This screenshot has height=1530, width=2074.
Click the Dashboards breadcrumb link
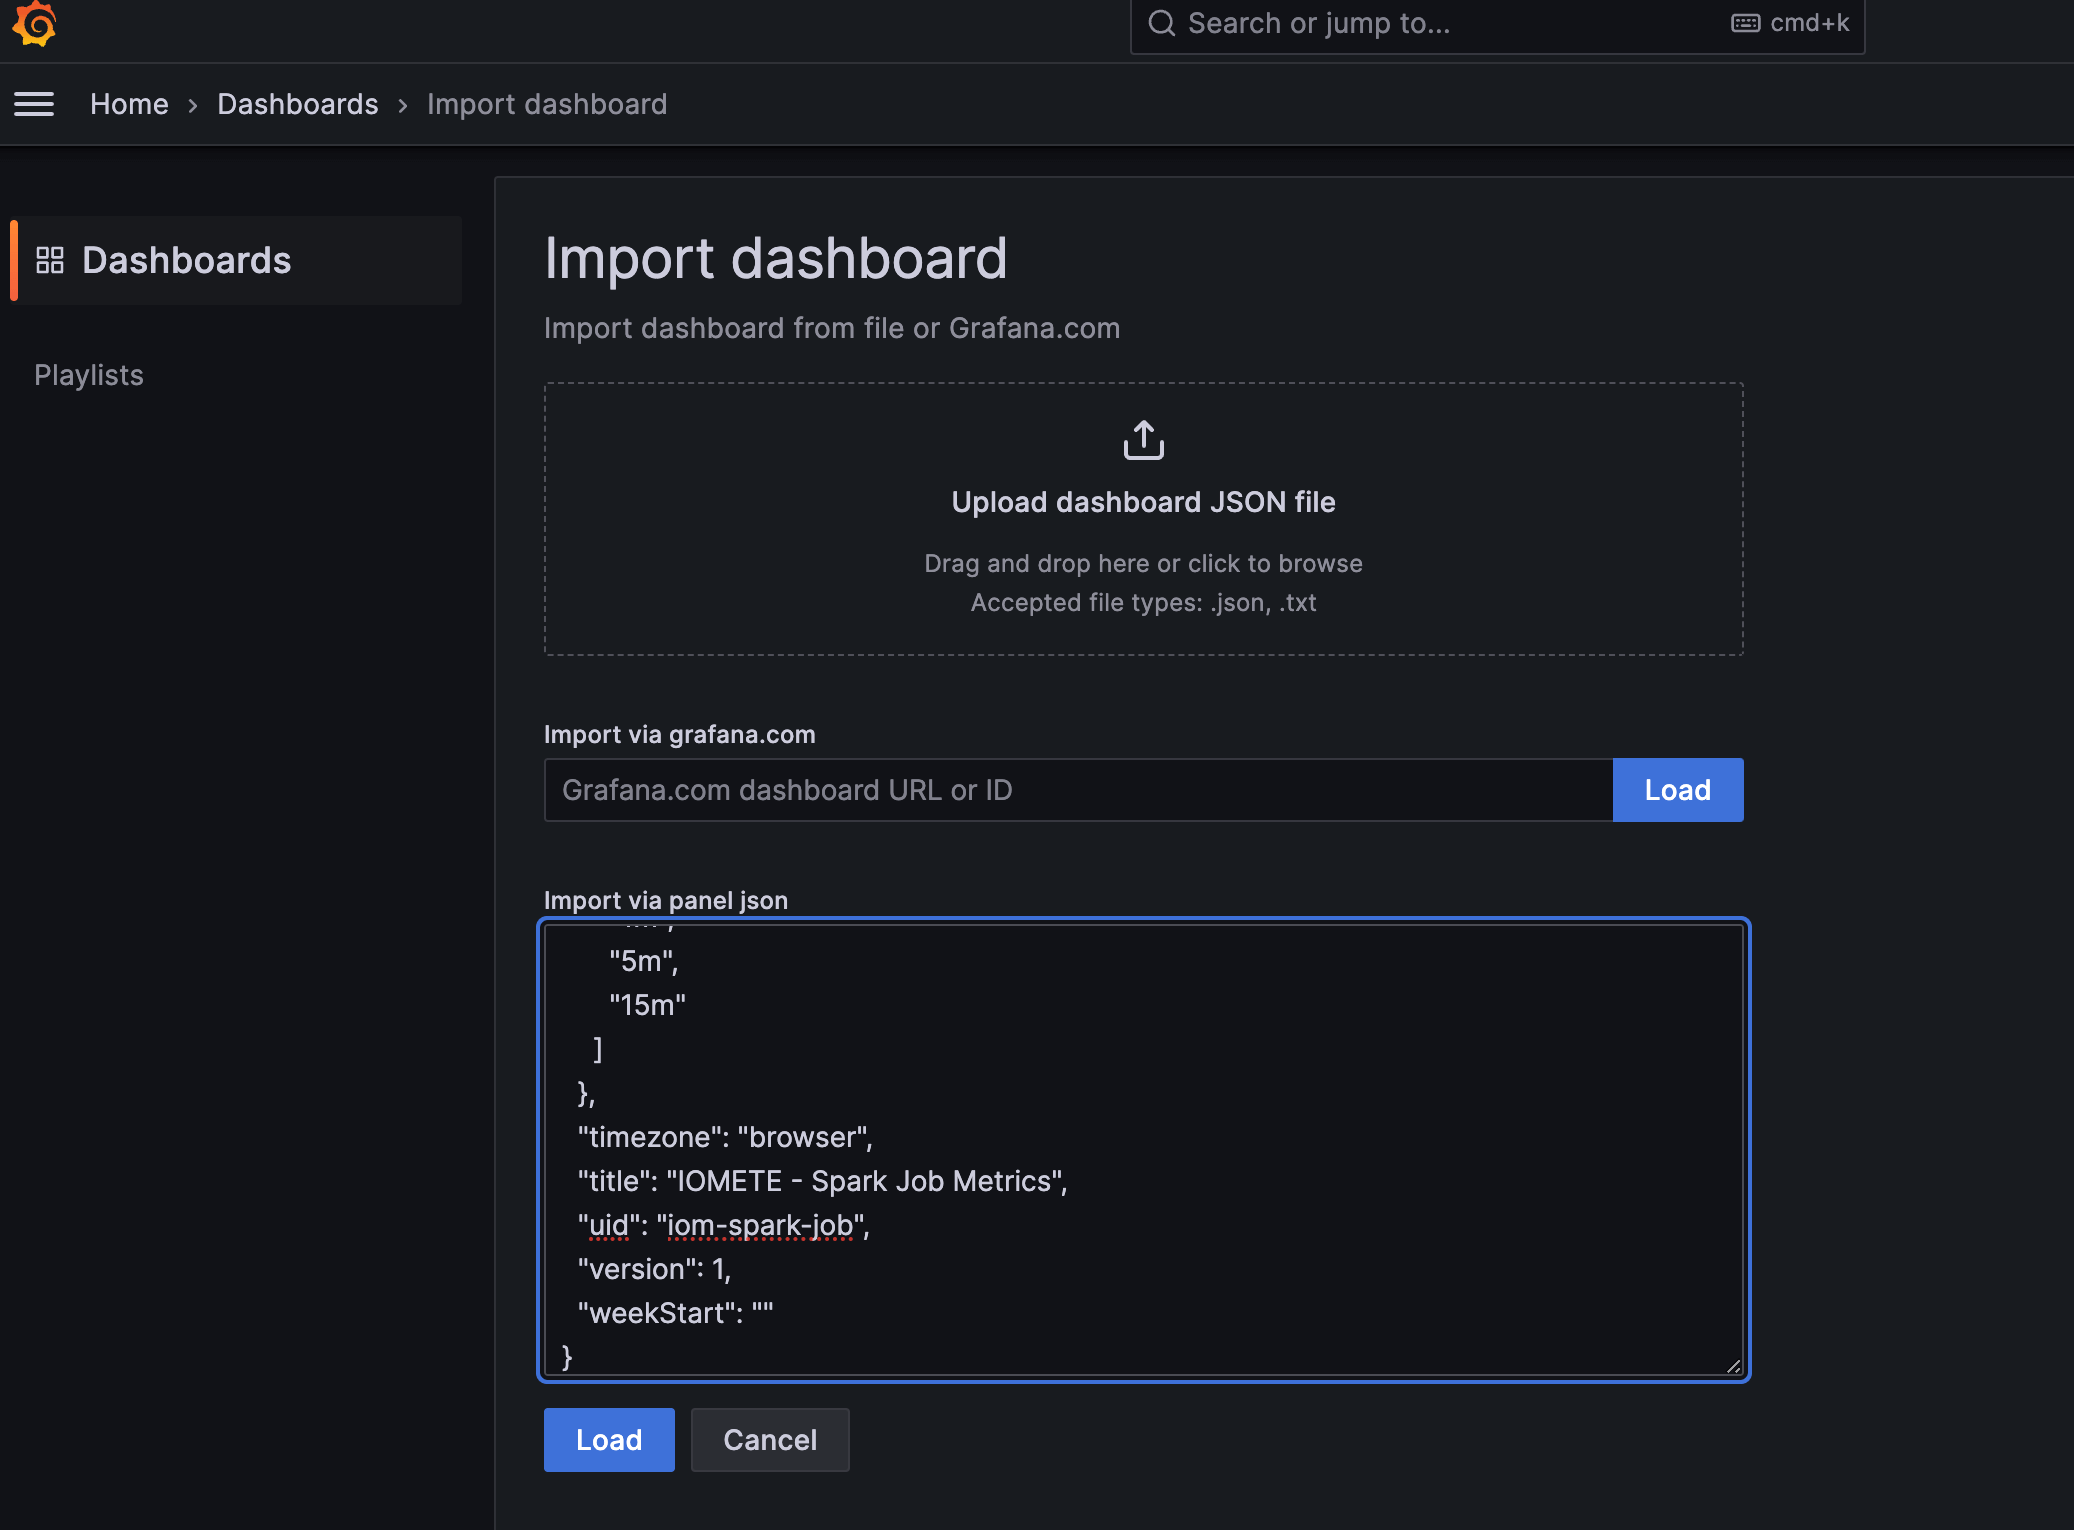click(298, 105)
